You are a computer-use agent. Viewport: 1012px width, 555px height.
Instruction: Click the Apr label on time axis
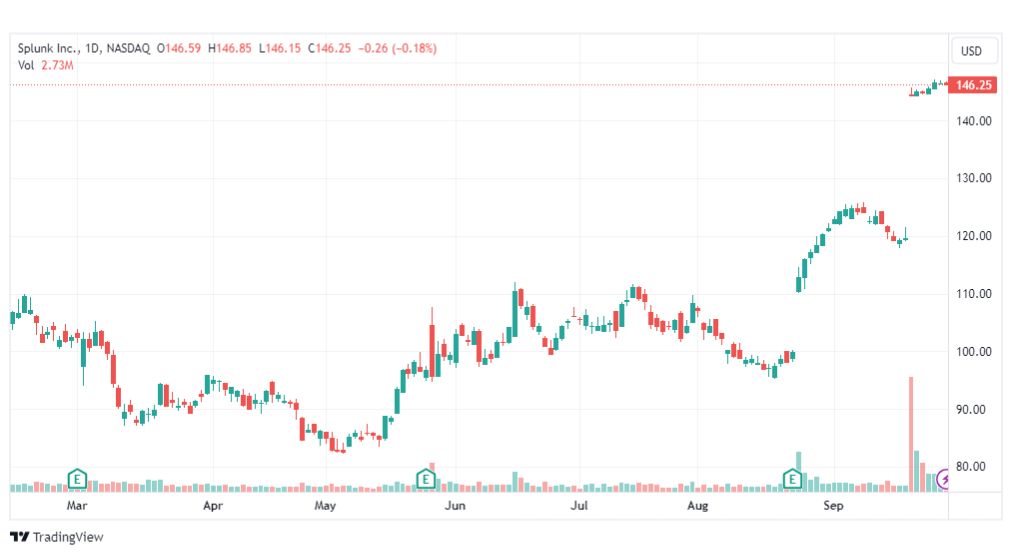pos(213,505)
